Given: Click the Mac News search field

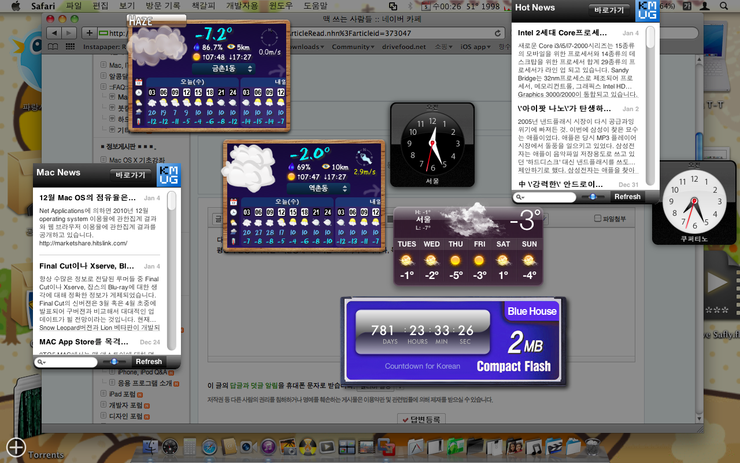Looking at the screenshot, I should (x=66, y=362).
